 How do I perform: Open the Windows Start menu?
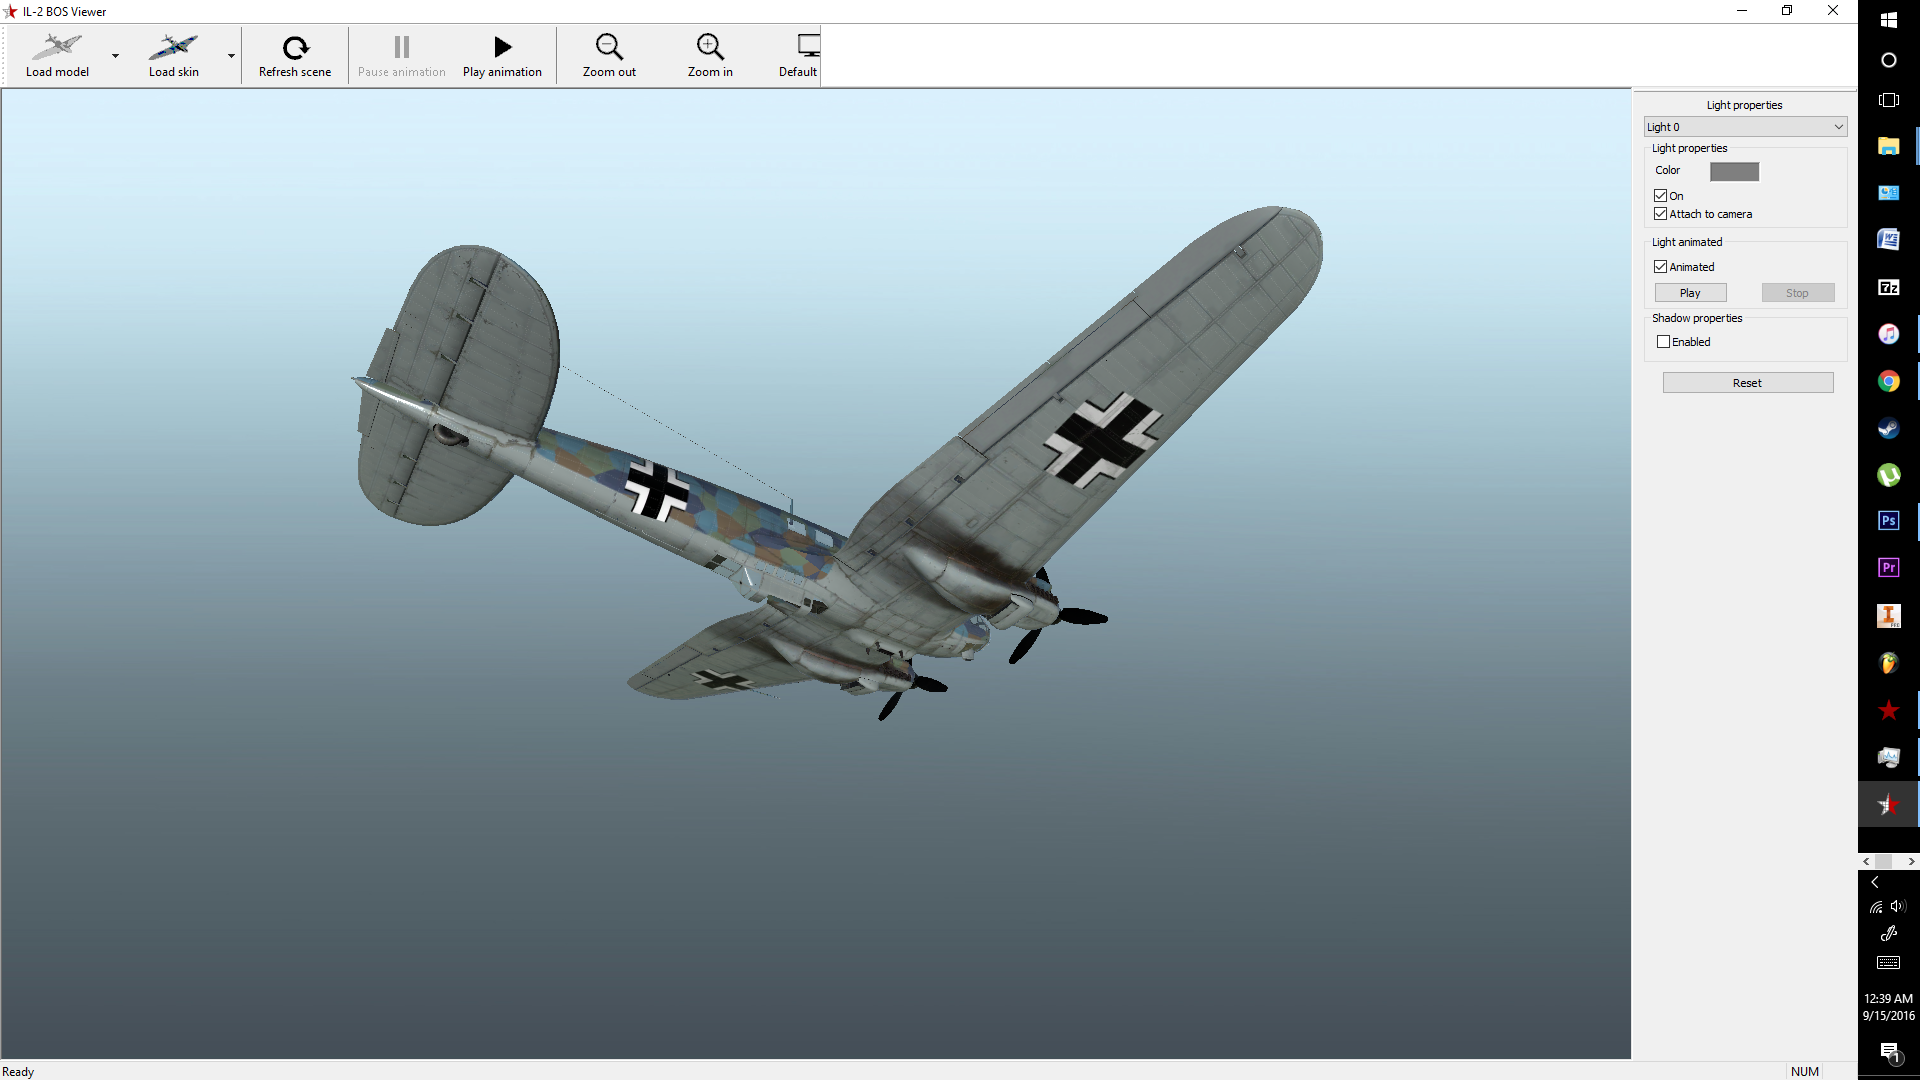click(1888, 20)
